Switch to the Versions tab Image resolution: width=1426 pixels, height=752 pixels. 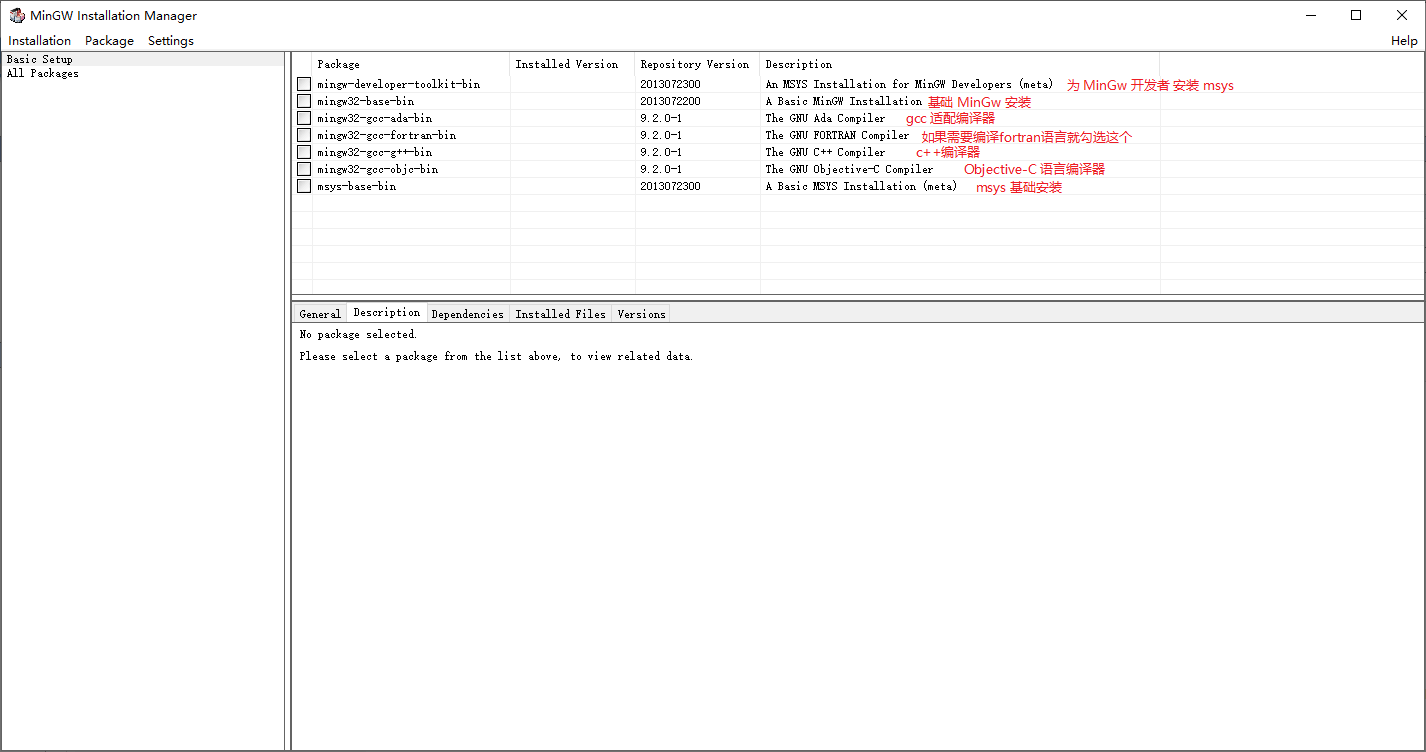coord(642,314)
